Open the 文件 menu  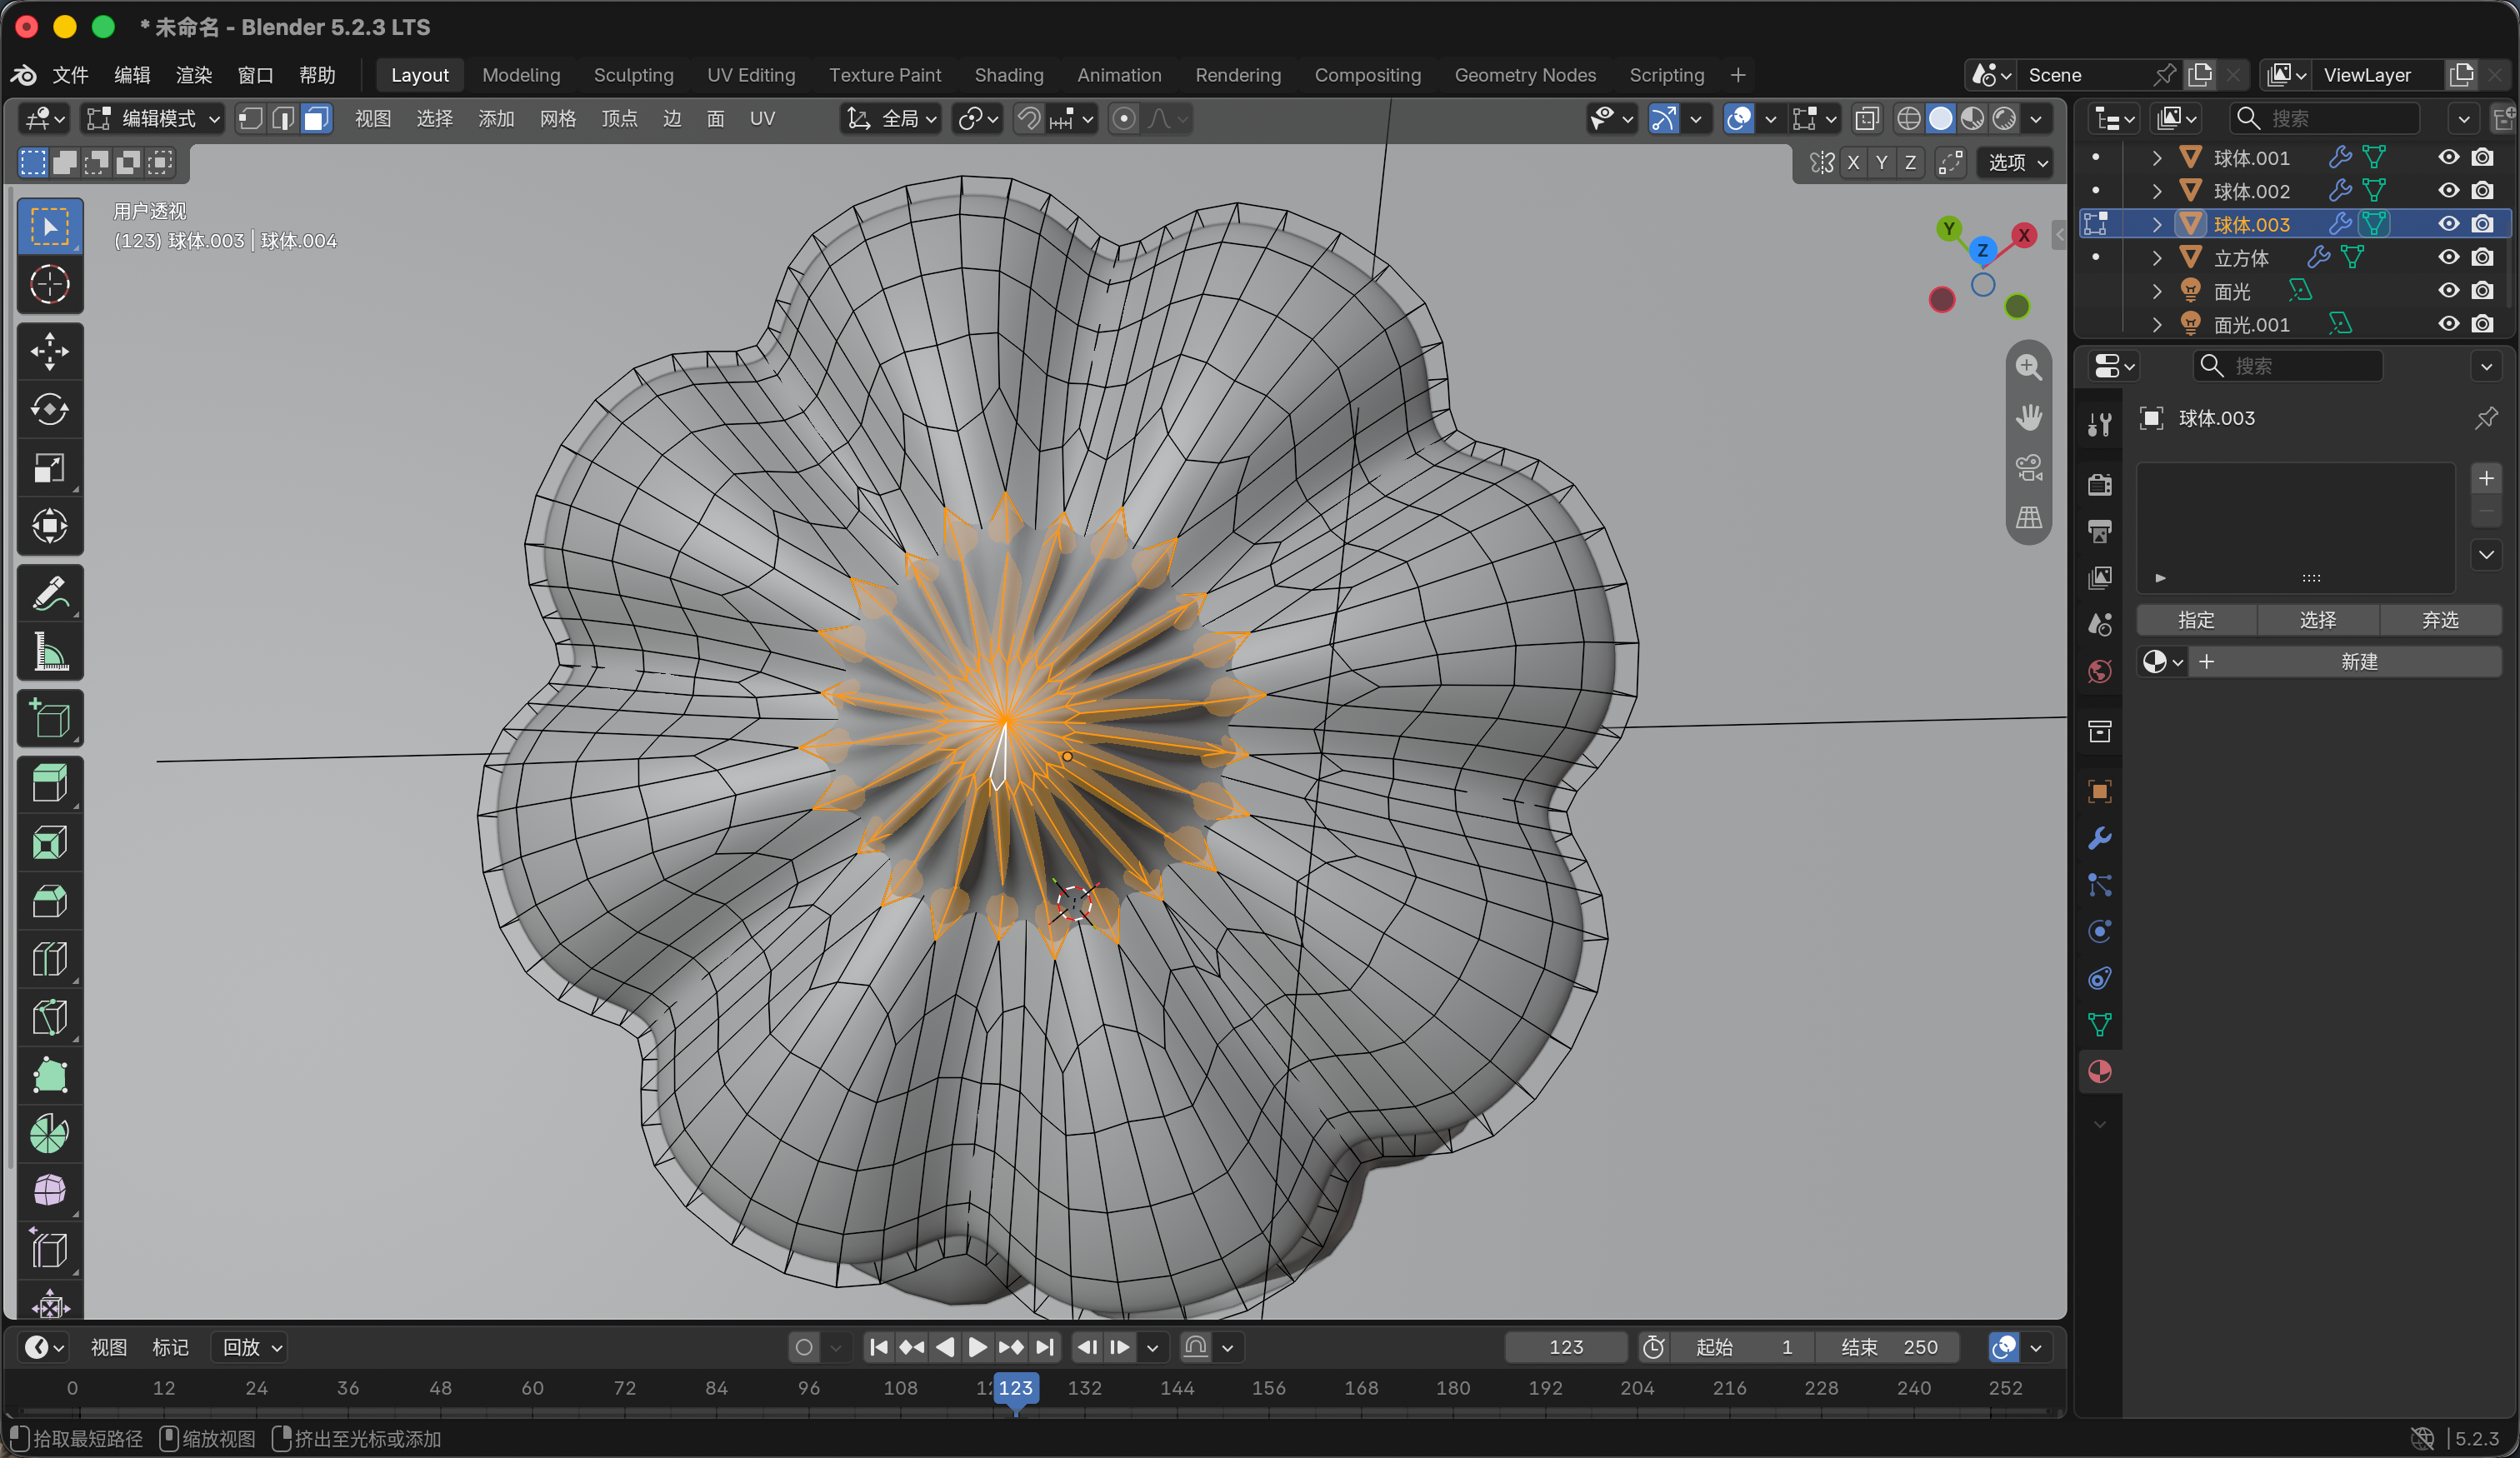click(70, 75)
